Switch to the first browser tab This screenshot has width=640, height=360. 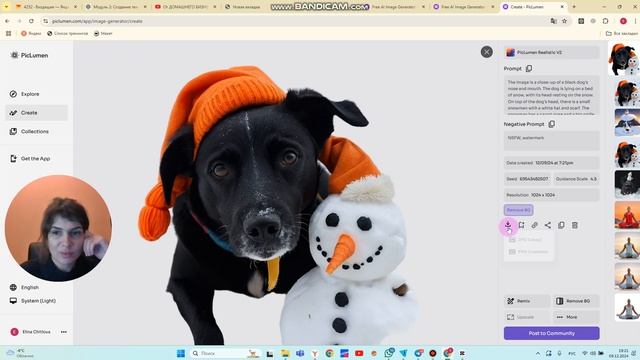45,7
